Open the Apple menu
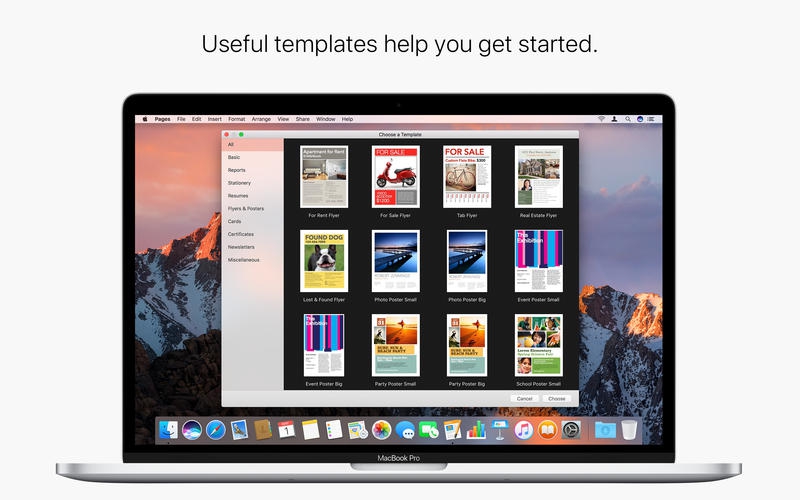 coord(145,119)
